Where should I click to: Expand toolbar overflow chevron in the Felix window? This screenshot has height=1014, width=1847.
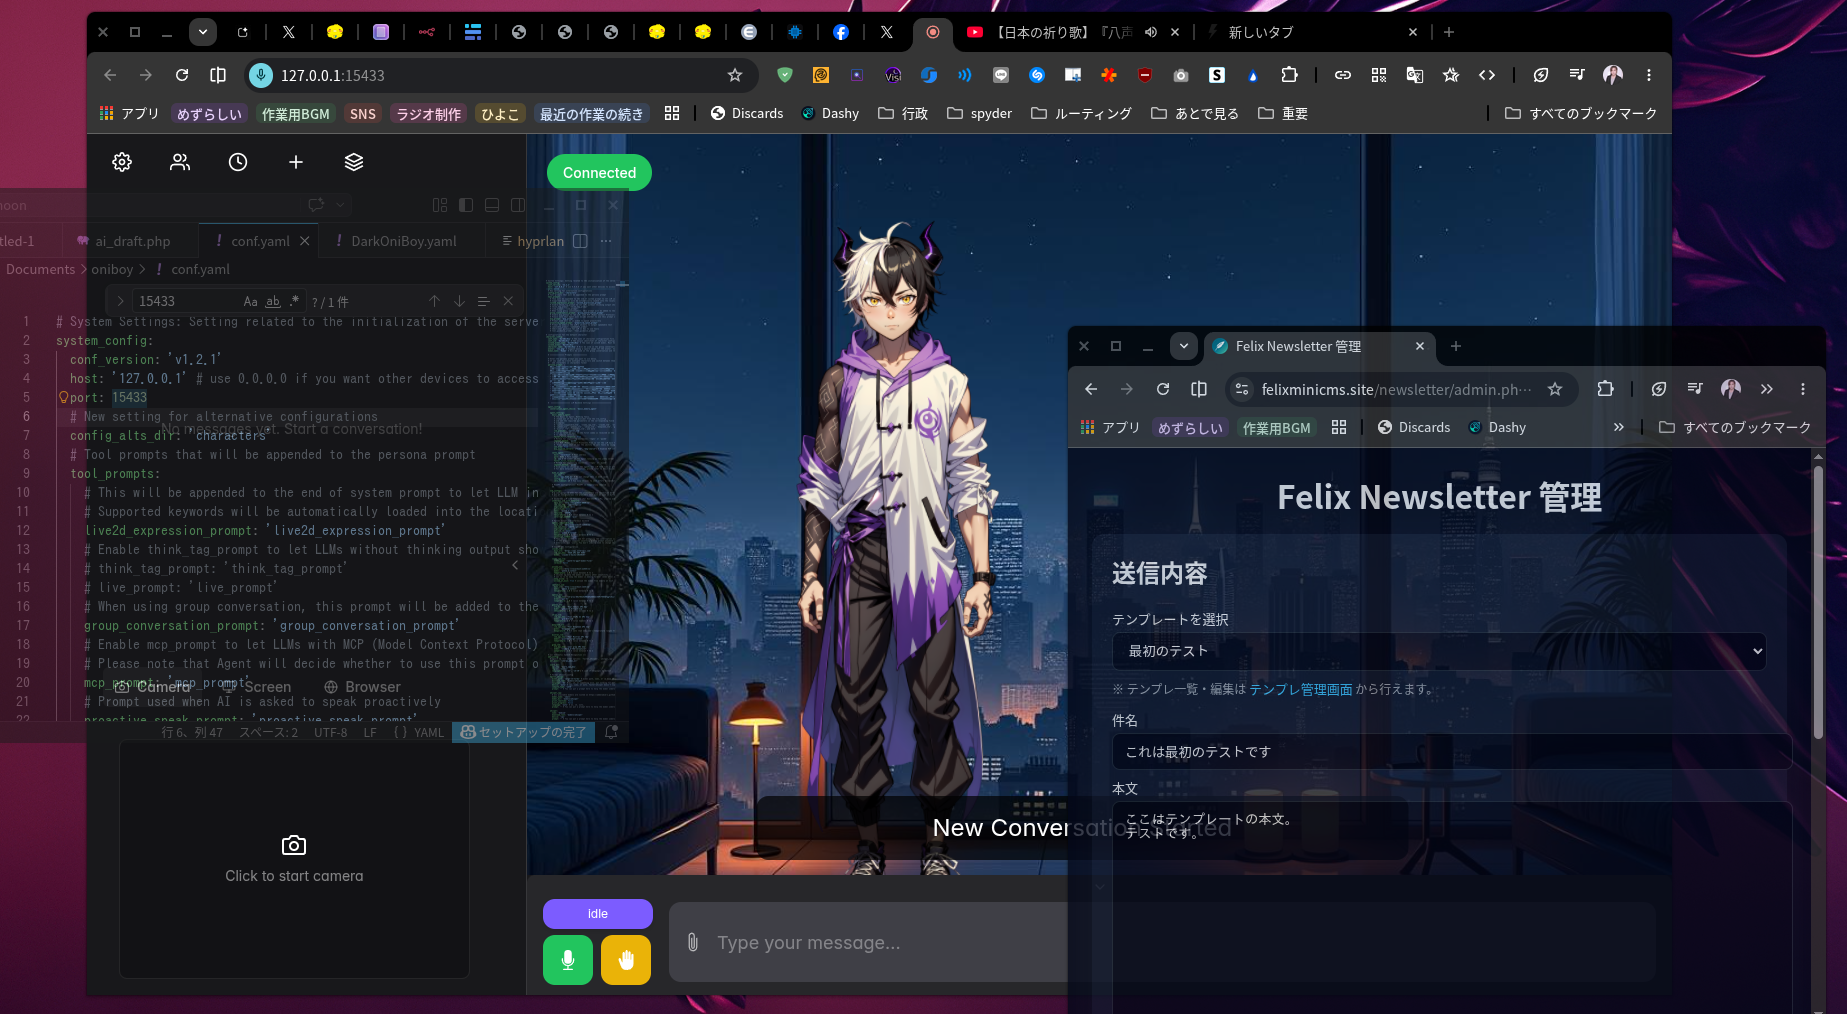click(1767, 389)
